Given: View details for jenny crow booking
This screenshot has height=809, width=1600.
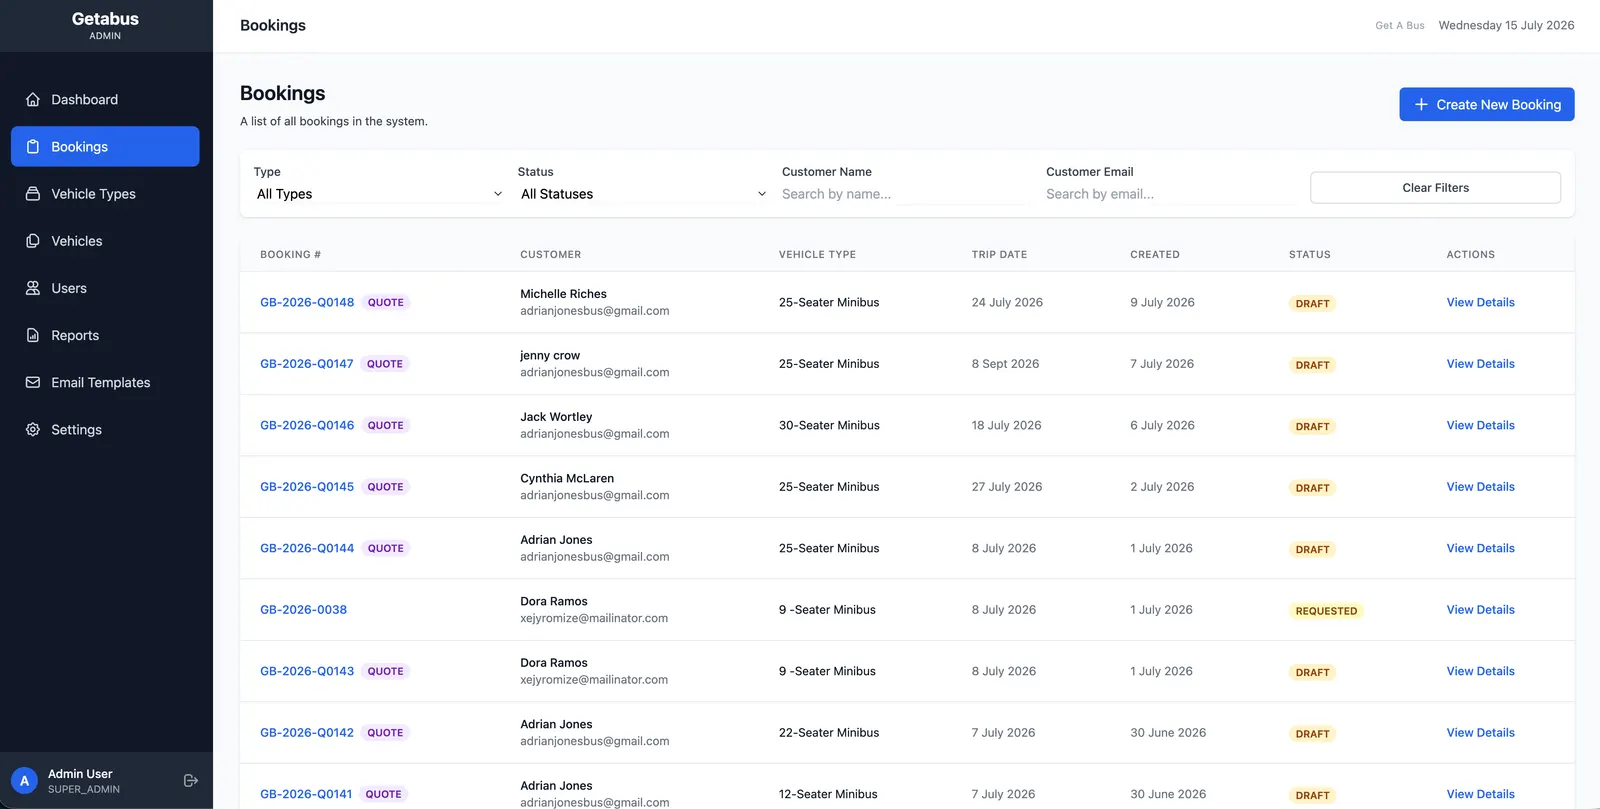Looking at the screenshot, I should point(1480,364).
